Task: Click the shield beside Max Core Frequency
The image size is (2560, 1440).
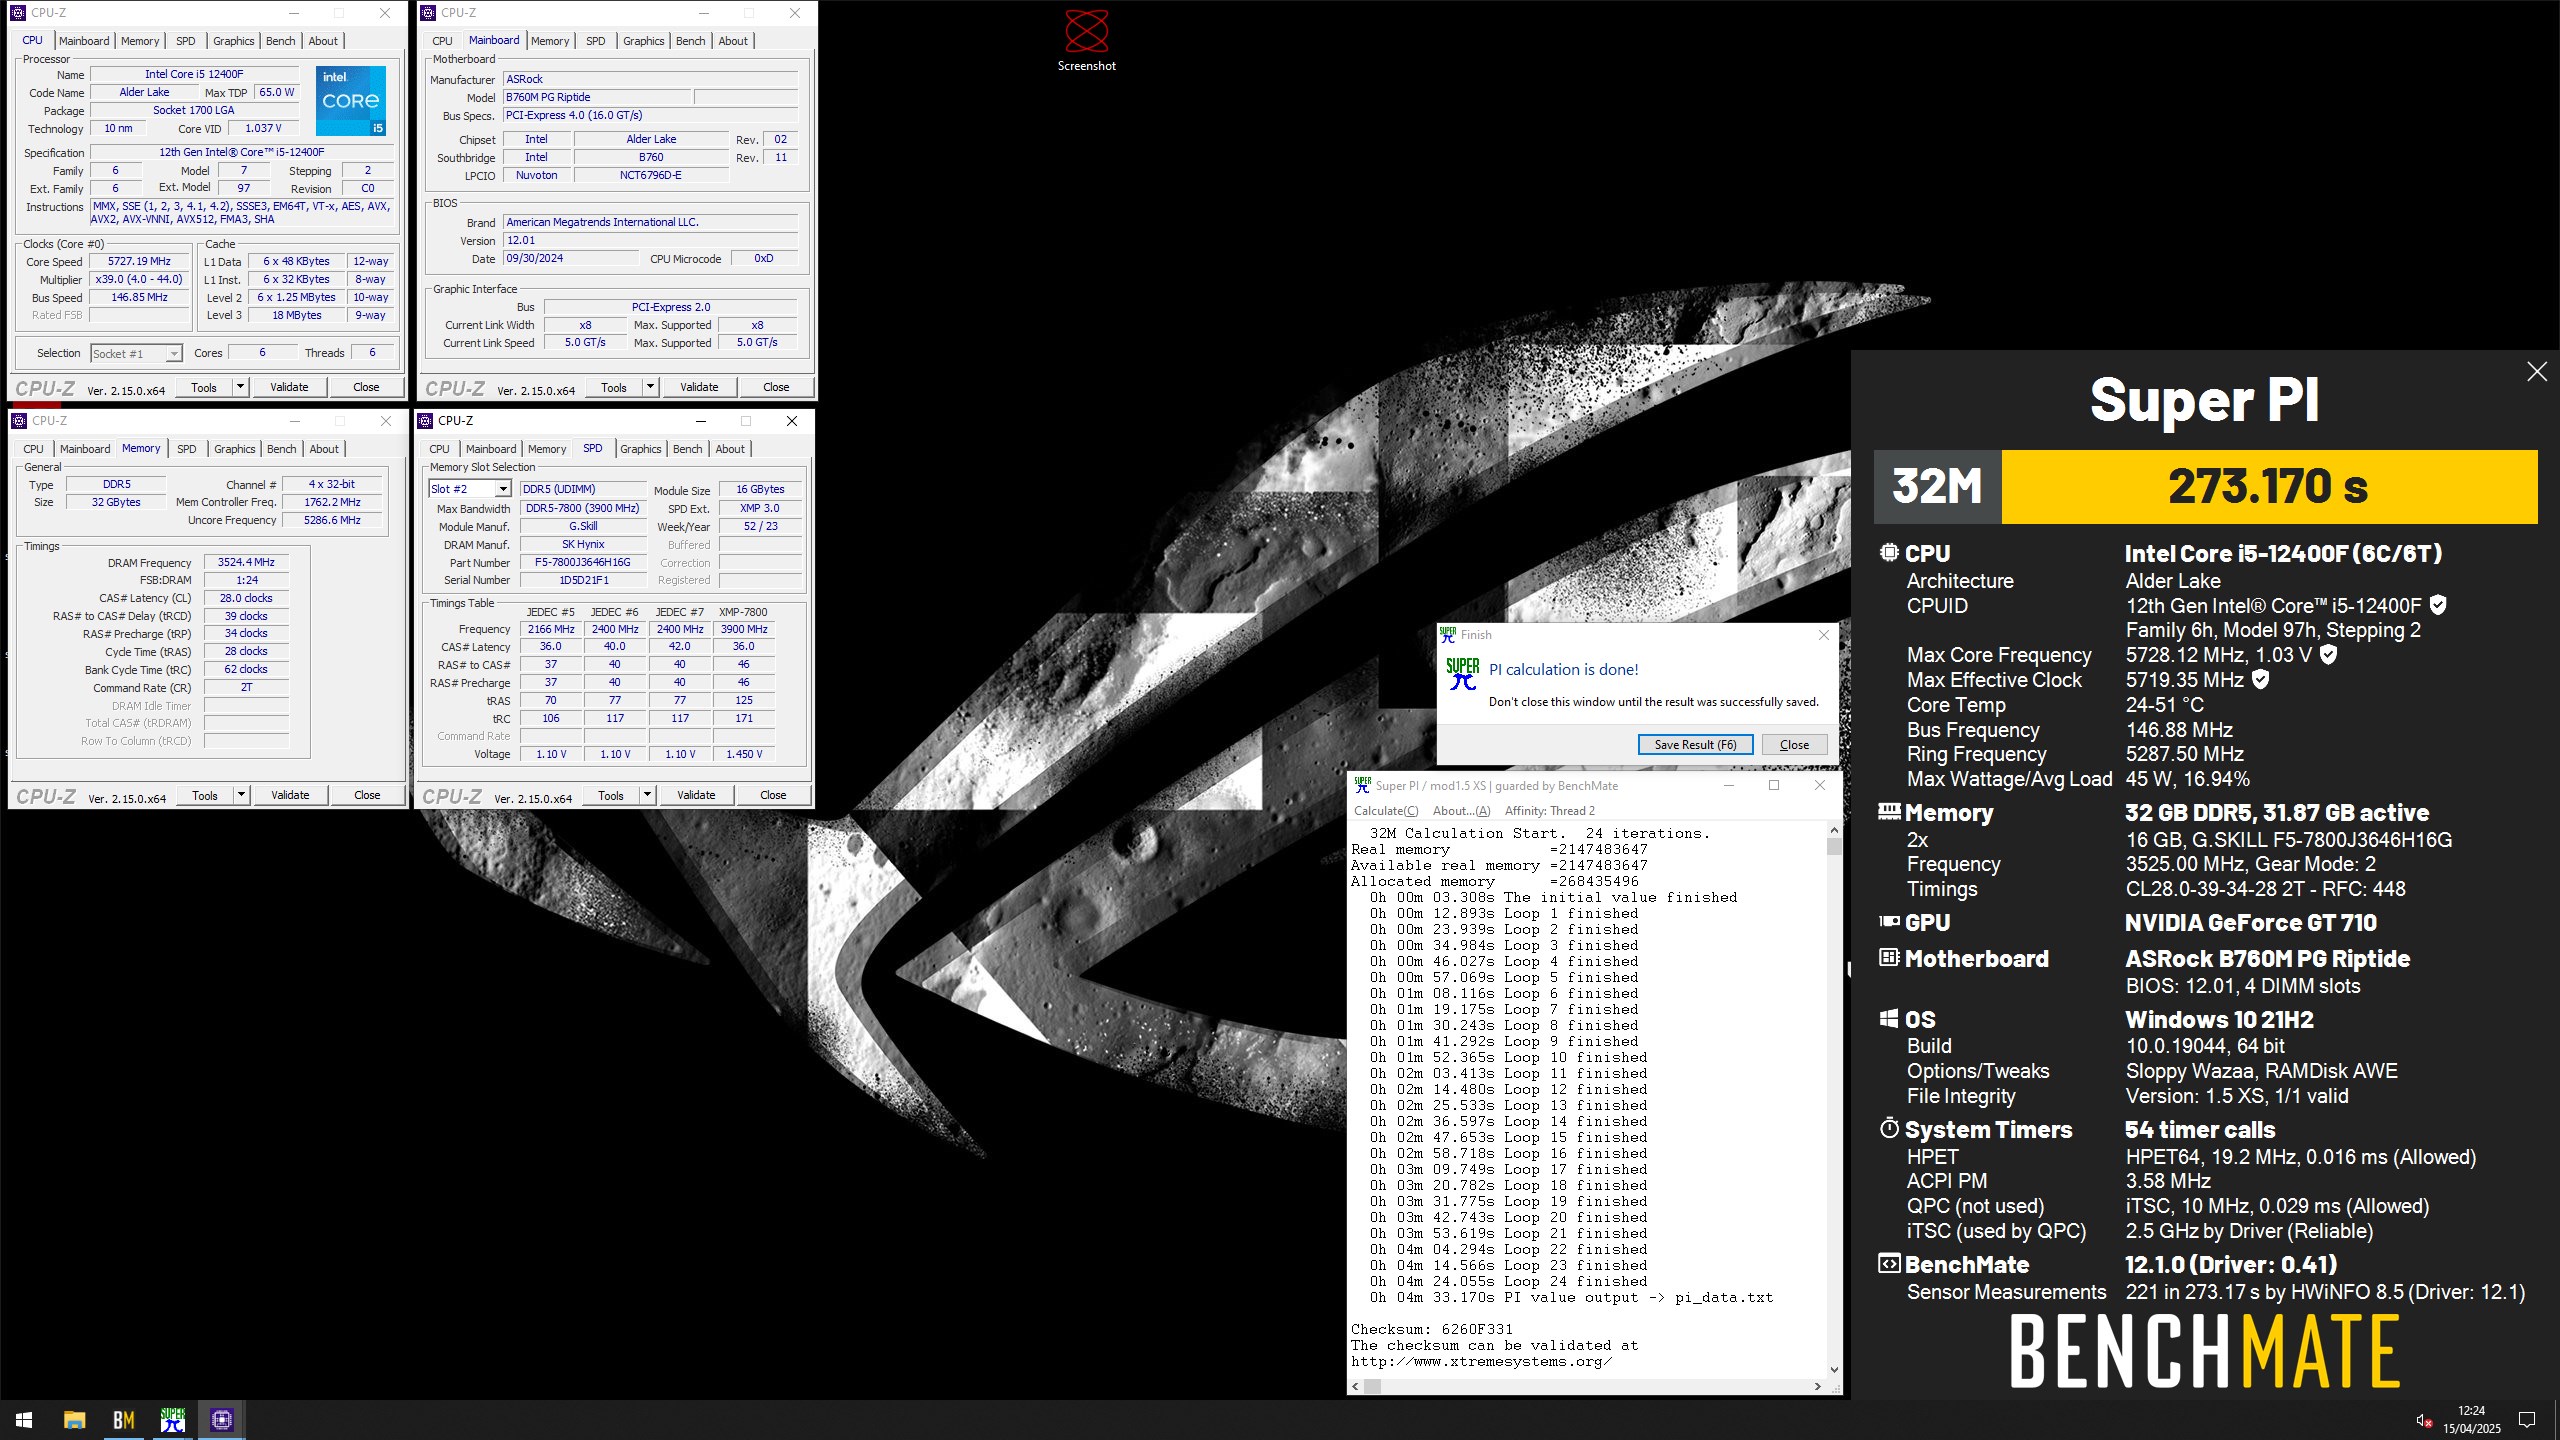Action: pyautogui.click(x=2328, y=655)
